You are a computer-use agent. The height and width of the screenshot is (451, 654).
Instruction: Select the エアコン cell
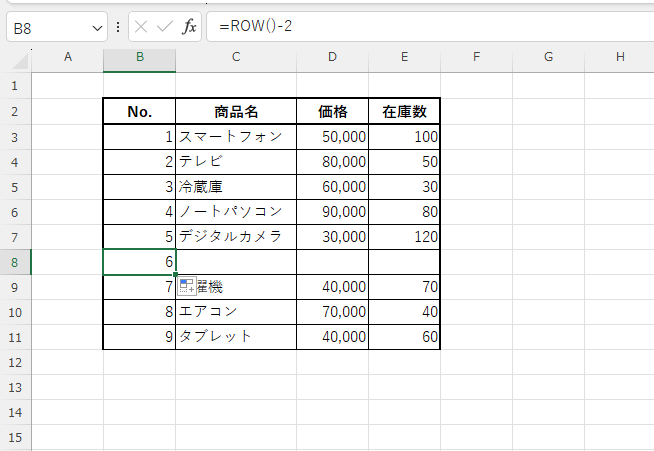[236, 312]
